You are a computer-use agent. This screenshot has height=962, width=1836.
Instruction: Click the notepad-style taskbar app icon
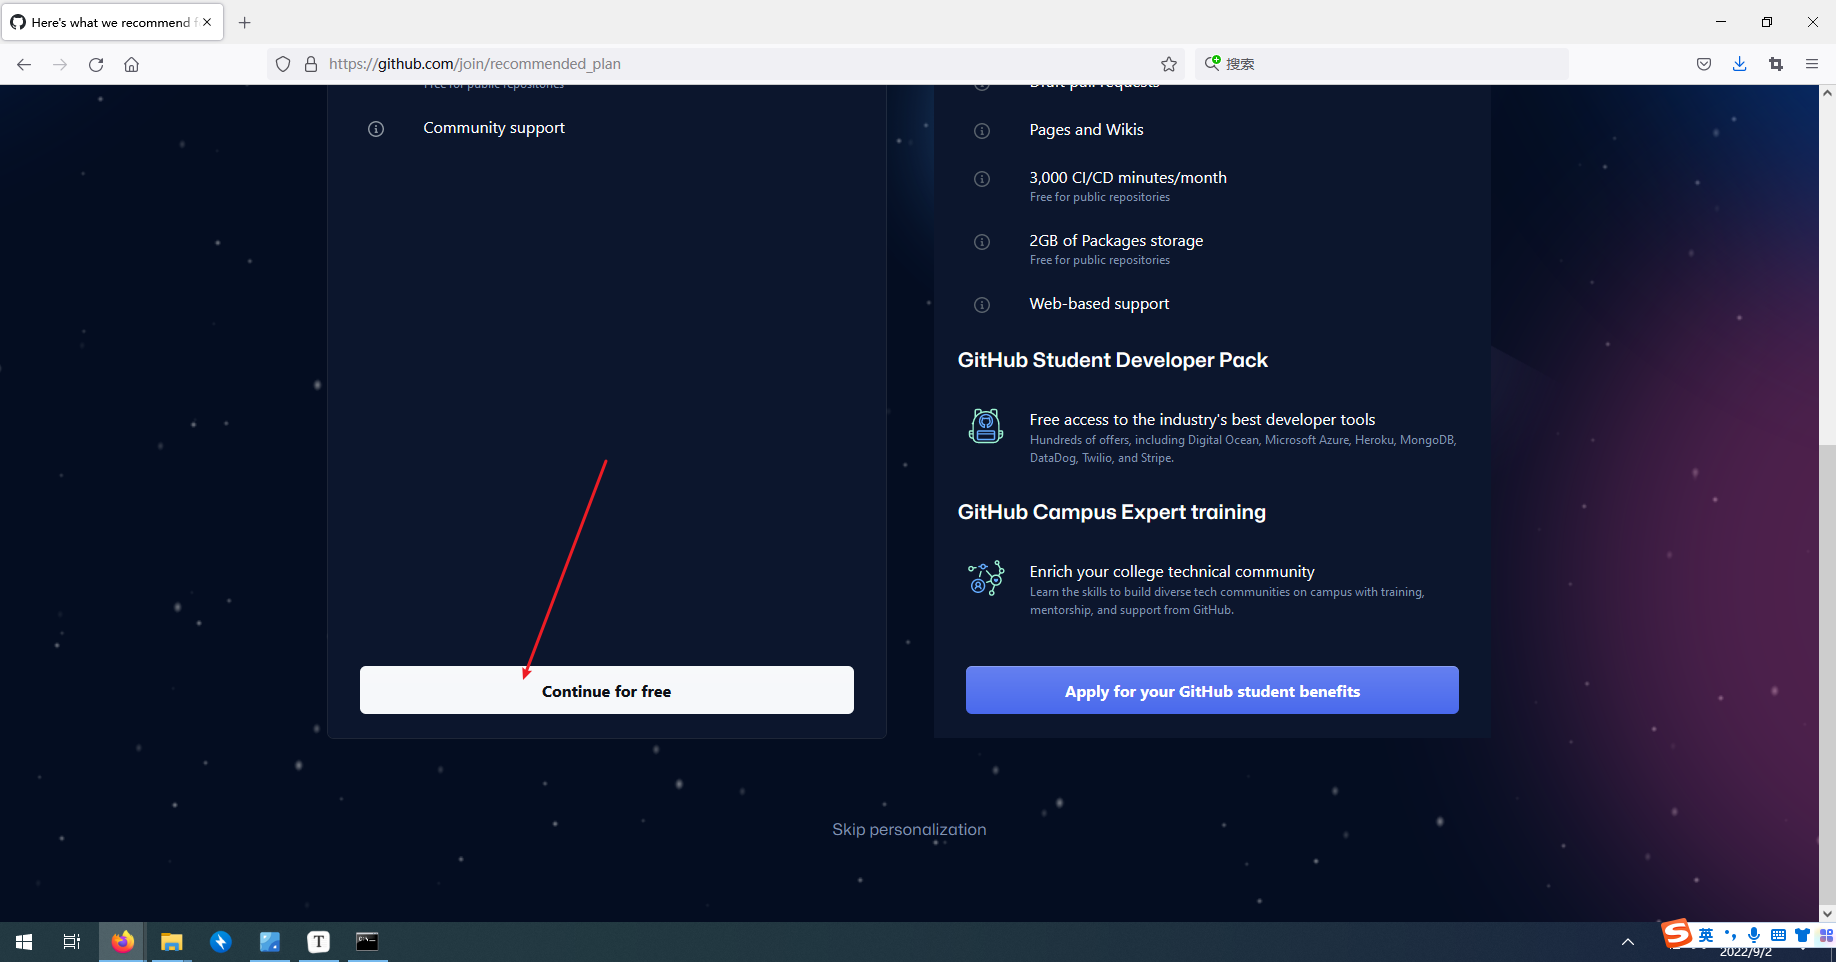pyautogui.click(x=270, y=942)
